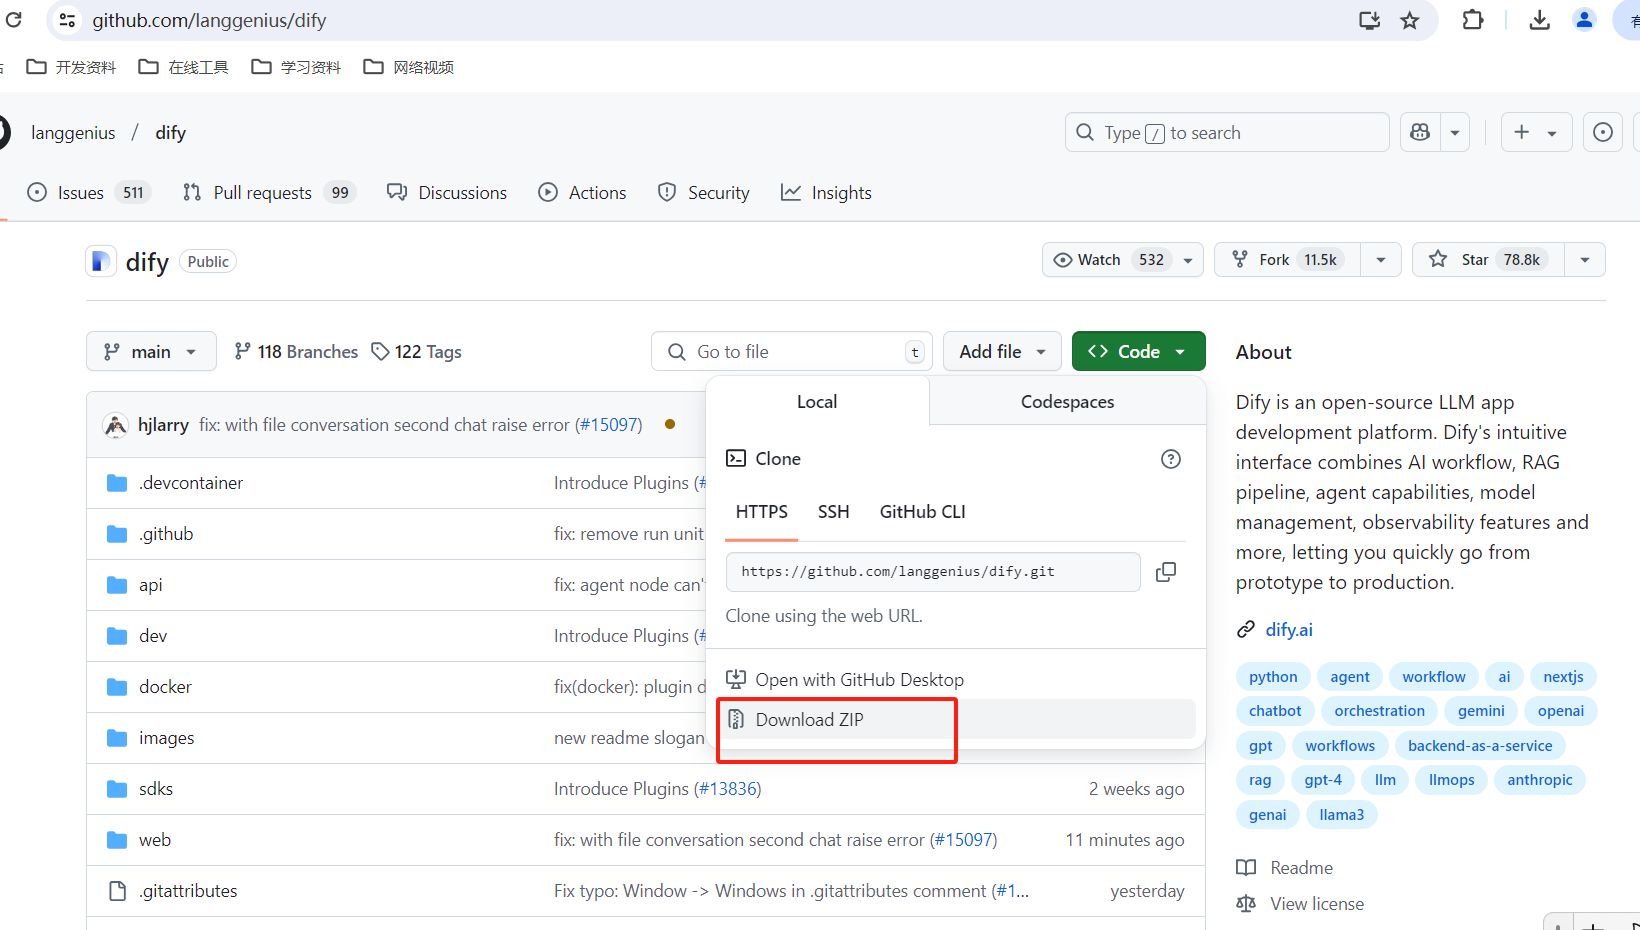Open the Fork options dropdown arrow
The image size is (1640, 930).
click(x=1381, y=260)
